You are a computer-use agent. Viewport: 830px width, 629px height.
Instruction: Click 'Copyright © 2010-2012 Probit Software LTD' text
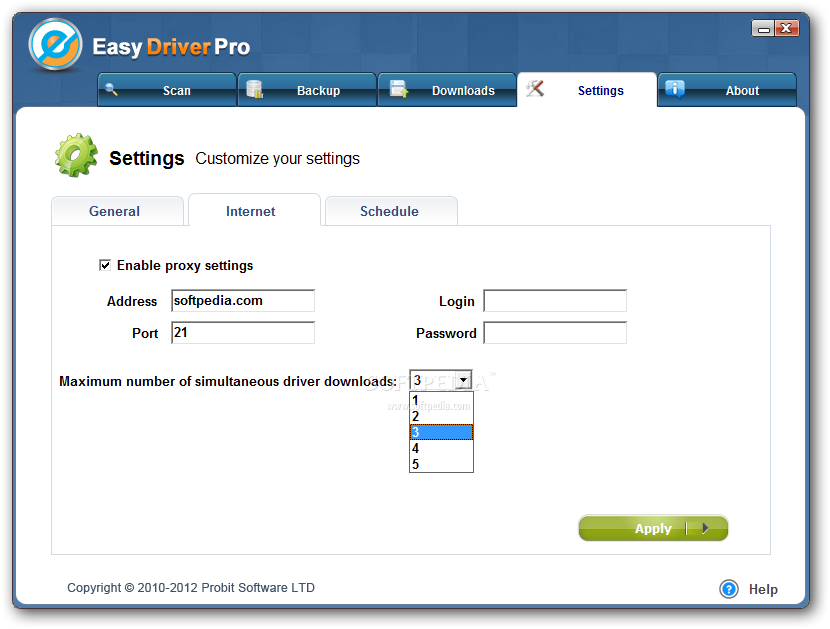click(x=191, y=588)
